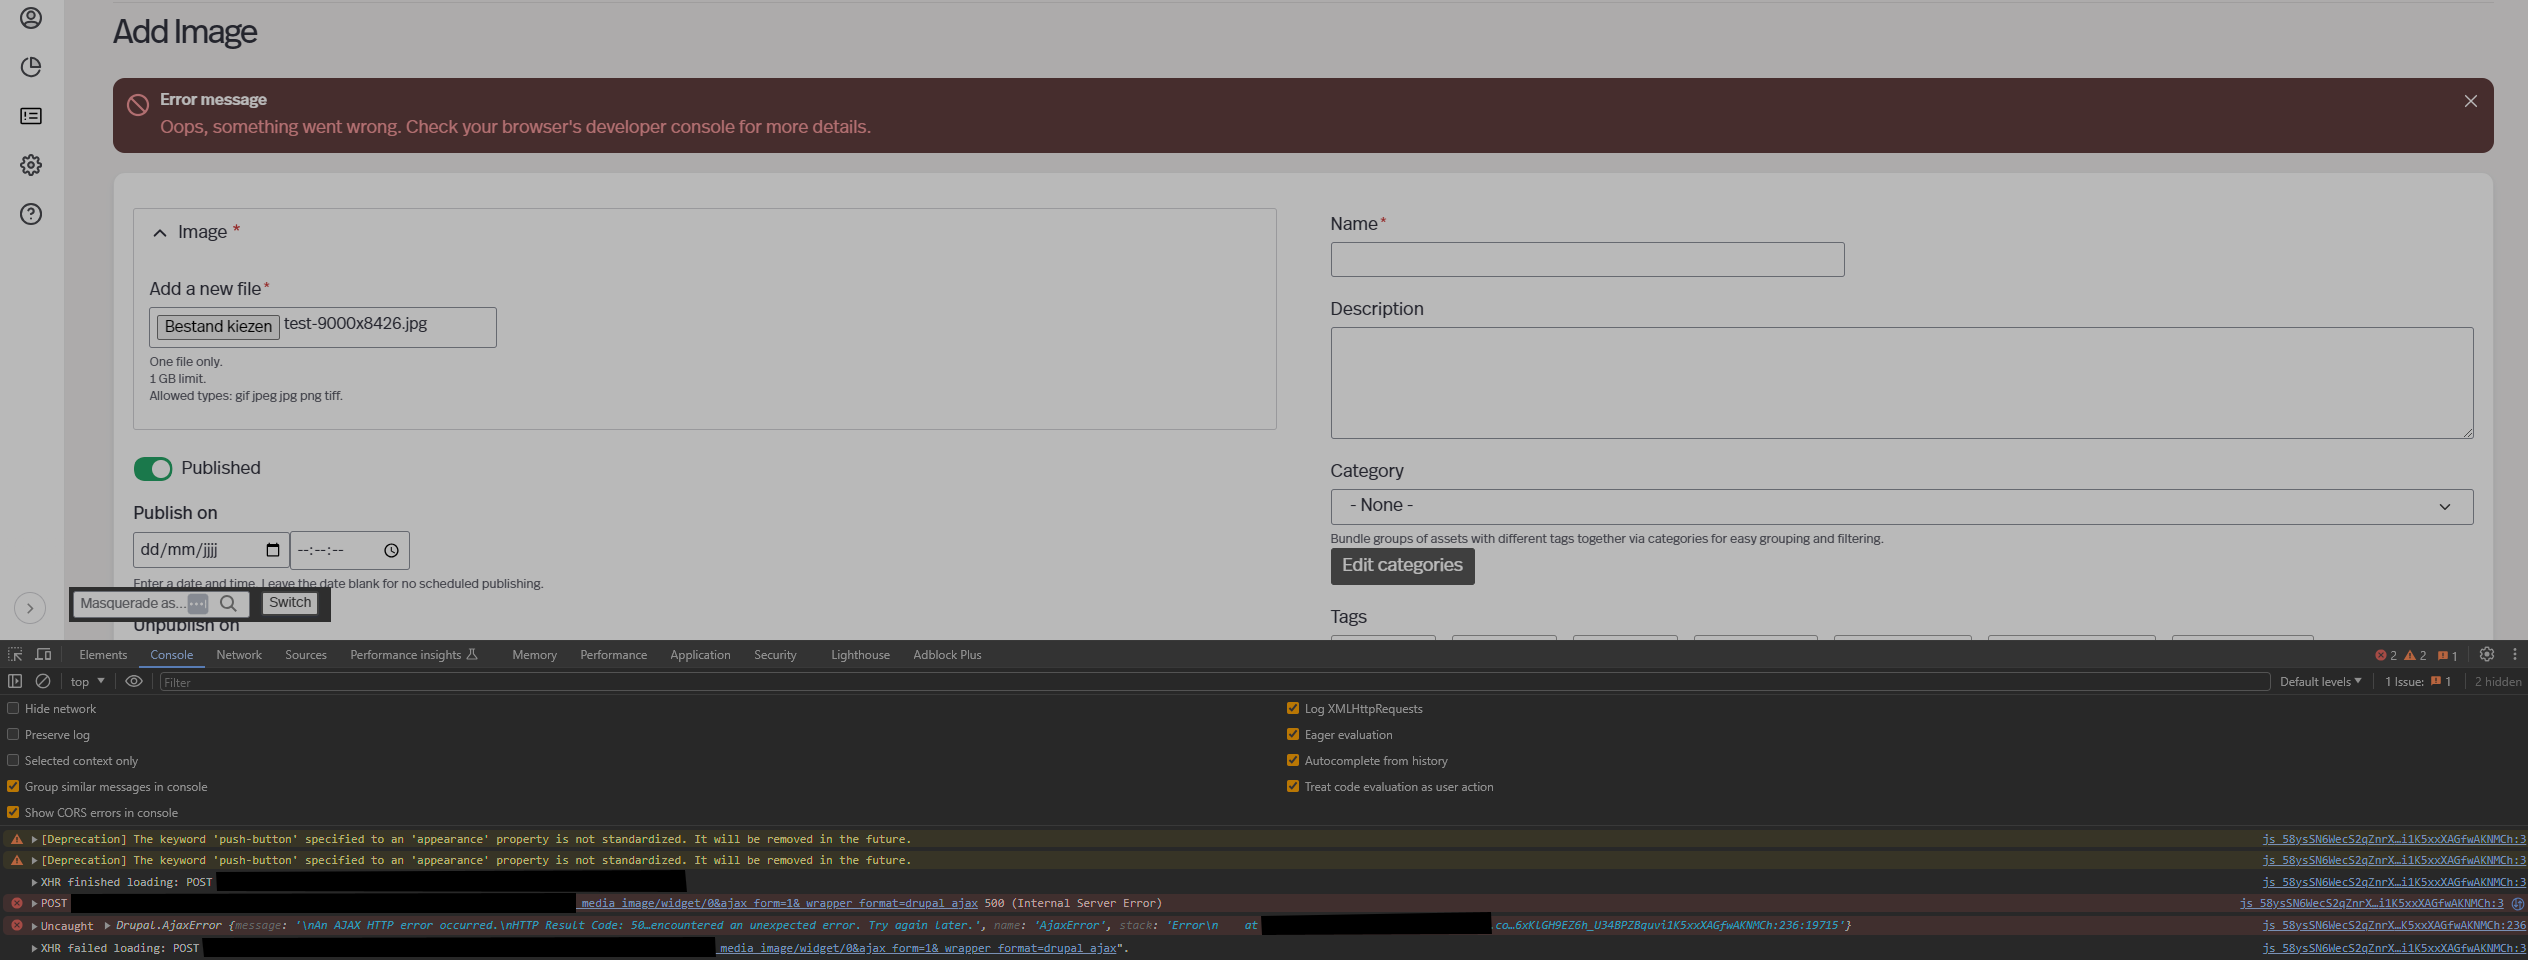2528x960 pixels.
Task: Open the customize DevTools three-dot menu
Action: click(2516, 654)
